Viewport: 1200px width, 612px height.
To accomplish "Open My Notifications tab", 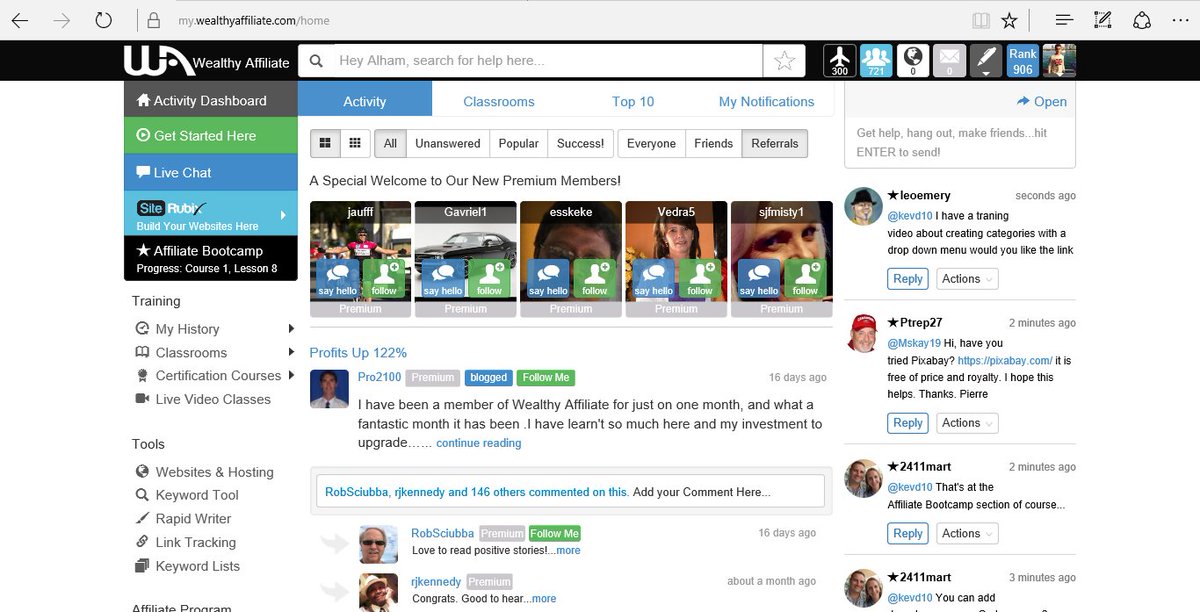I will pyautogui.click(x=766, y=101).
